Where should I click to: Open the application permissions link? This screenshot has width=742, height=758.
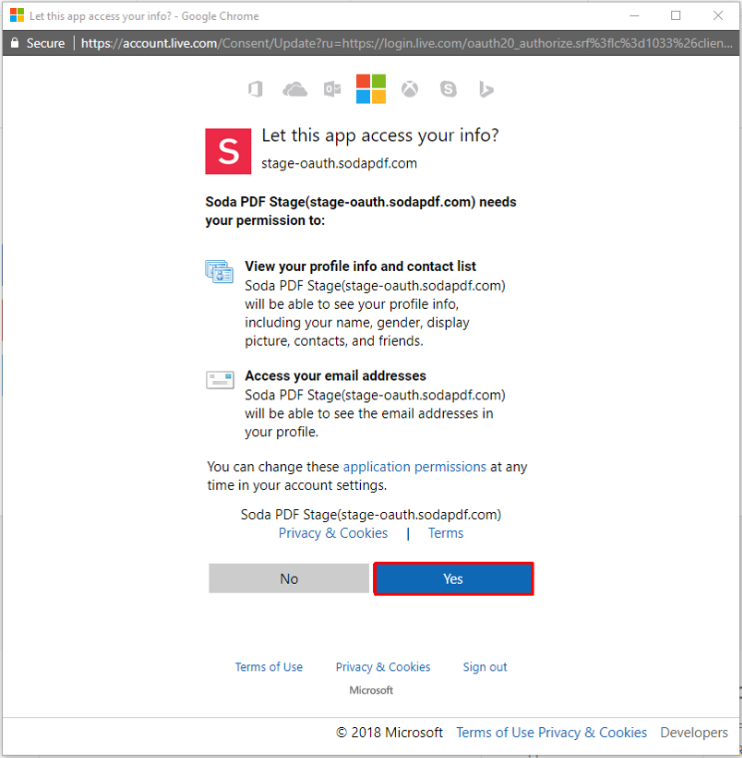click(x=414, y=467)
